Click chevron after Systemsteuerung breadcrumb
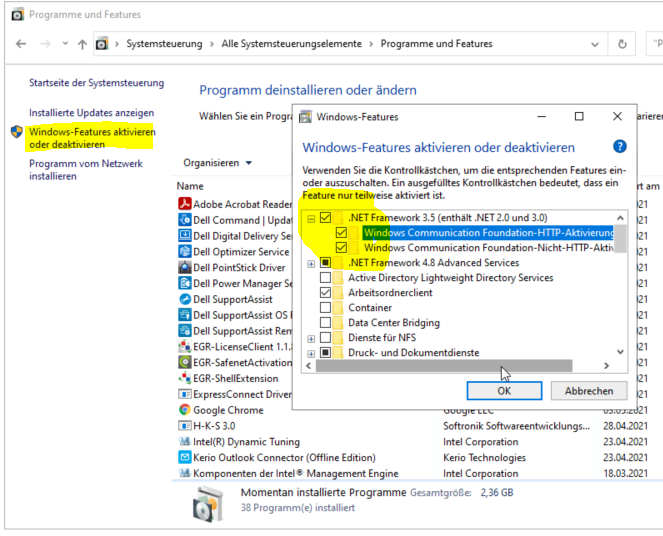This screenshot has height=536, width=663. [212, 44]
